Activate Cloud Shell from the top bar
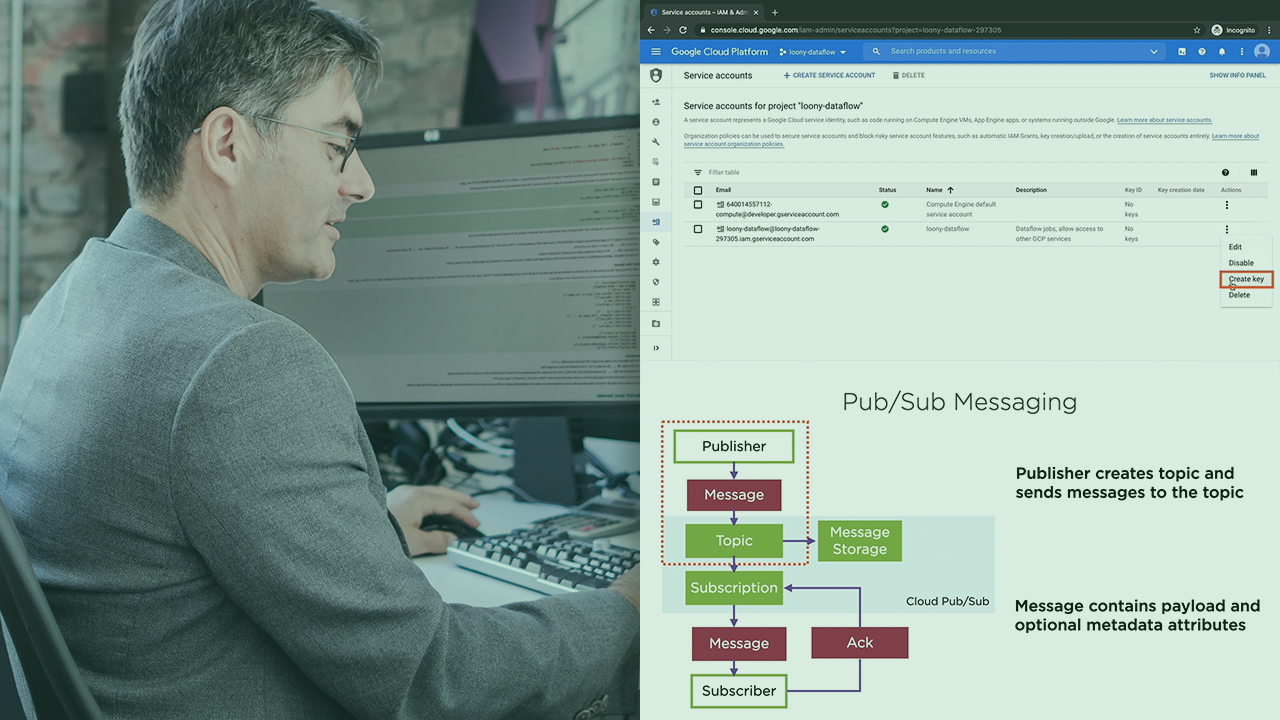Screen dimensions: 1280x720 [1182, 52]
